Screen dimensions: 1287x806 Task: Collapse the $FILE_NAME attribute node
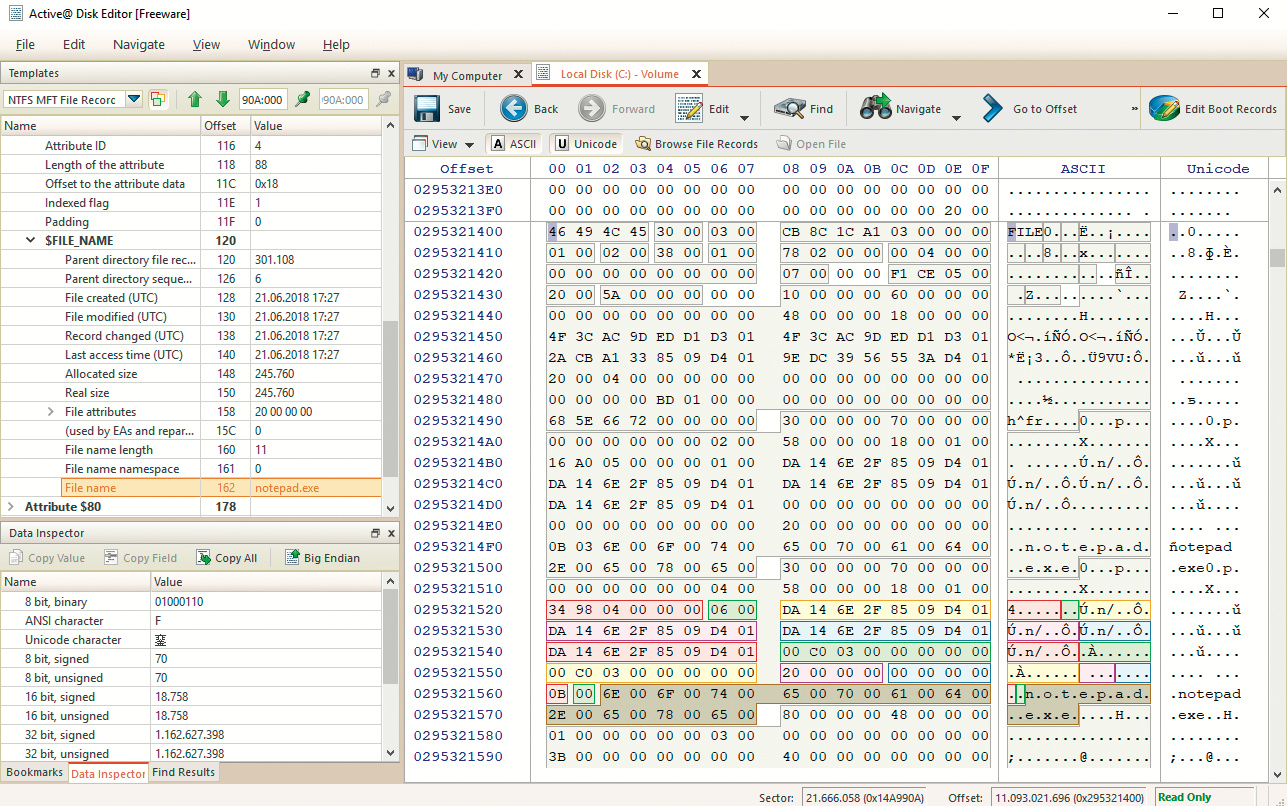[x=30, y=241]
